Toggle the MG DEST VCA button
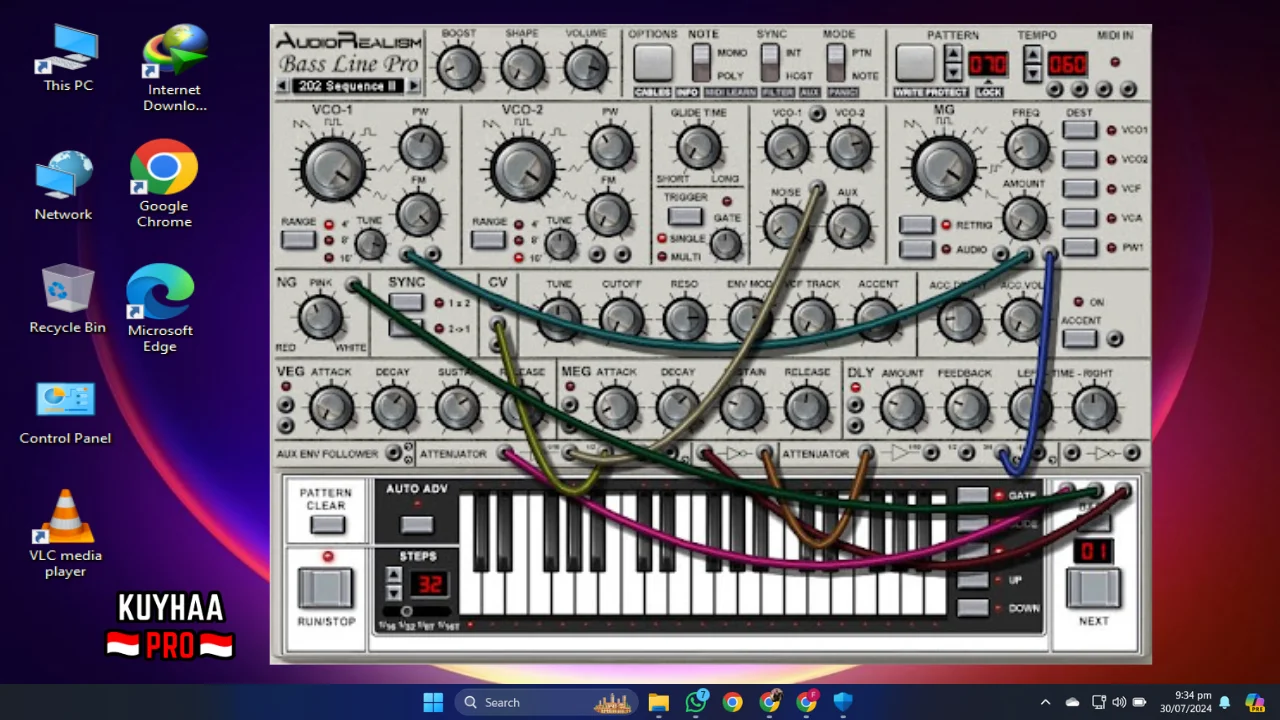 [x=1079, y=217]
